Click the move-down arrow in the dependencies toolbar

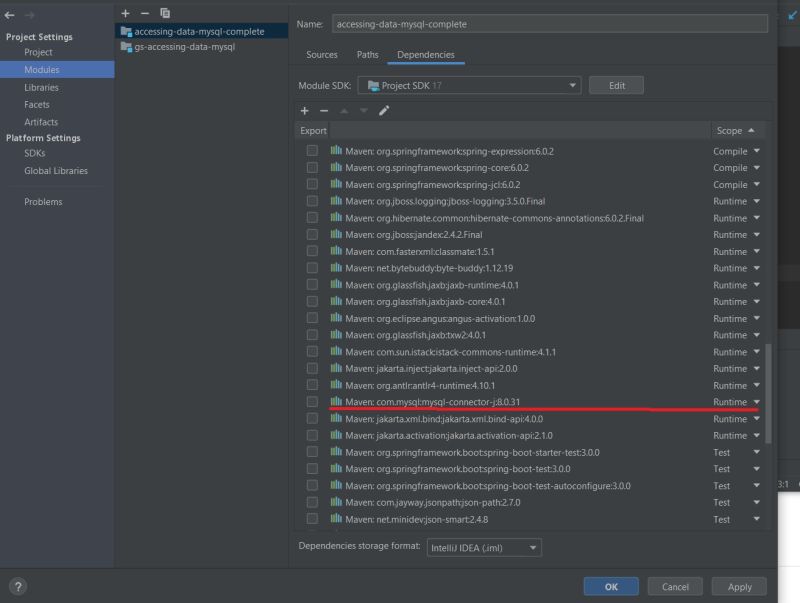[363, 110]
